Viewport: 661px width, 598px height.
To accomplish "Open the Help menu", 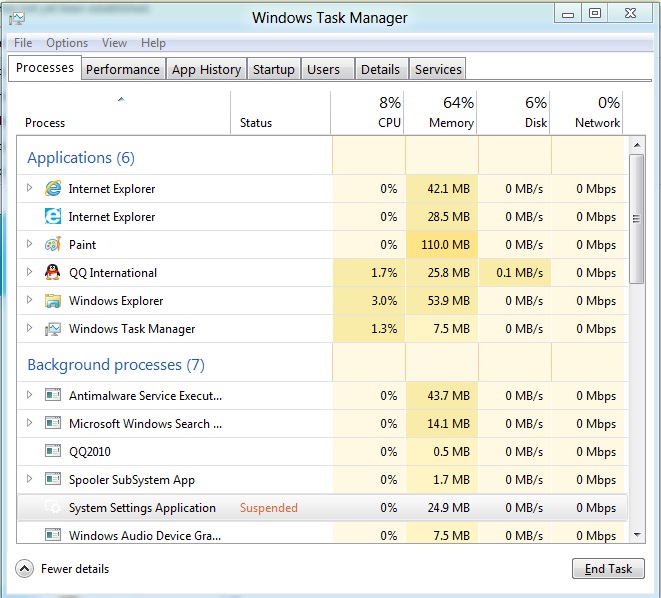I will click(x=153, y=43).
